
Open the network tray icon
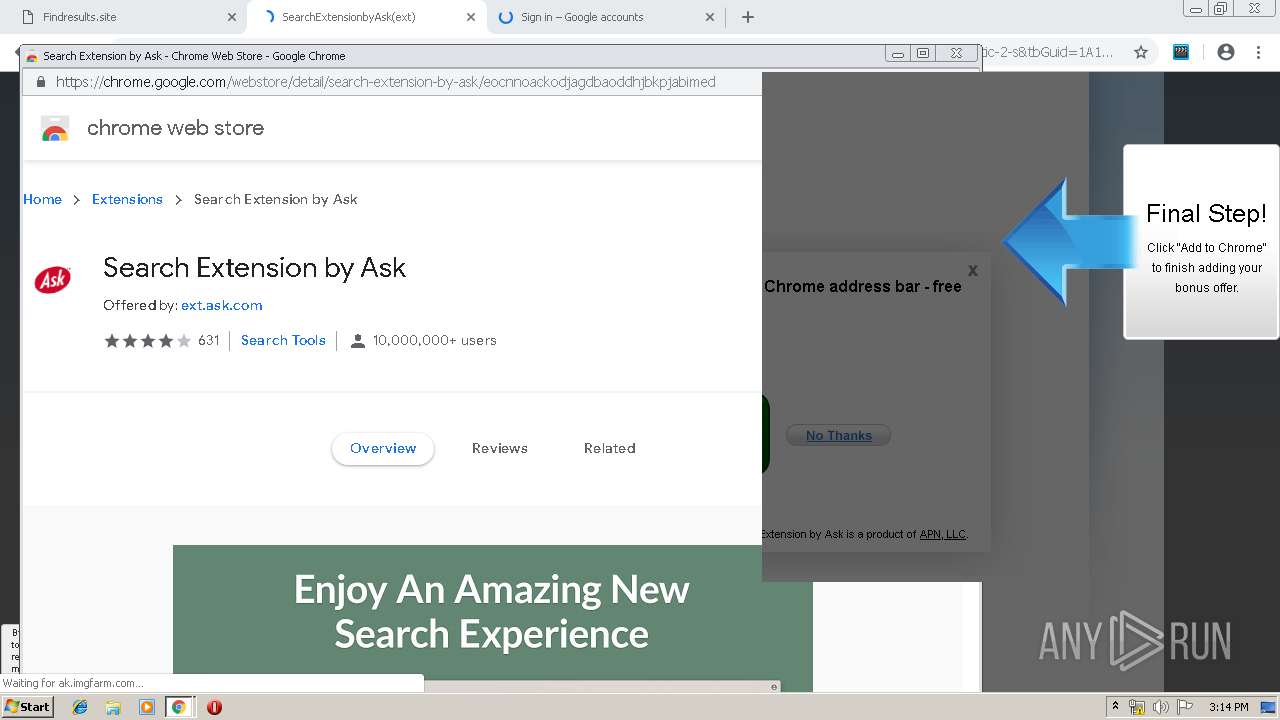(x=1137, y=707)
